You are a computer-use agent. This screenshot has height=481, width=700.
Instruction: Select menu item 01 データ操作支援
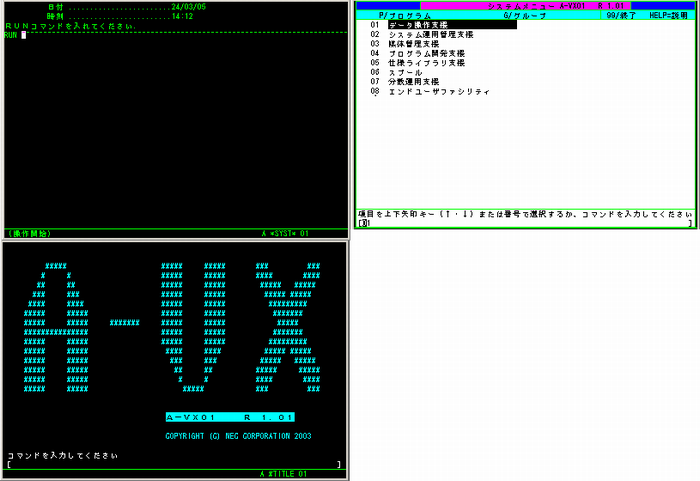[443, 25]
